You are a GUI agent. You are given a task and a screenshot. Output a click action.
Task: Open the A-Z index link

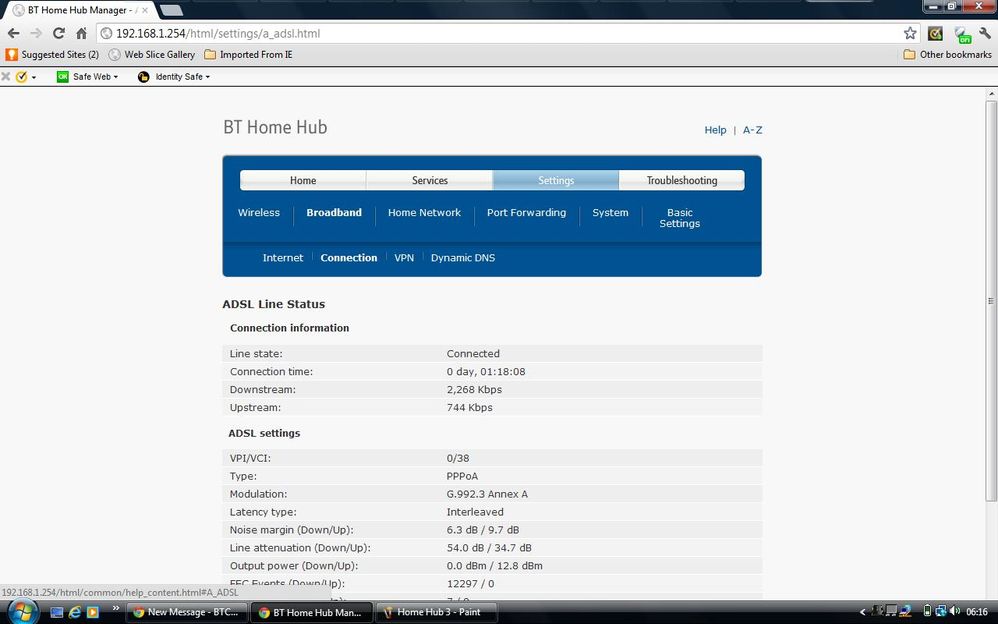pyautogui.click(x=752, y=130)
